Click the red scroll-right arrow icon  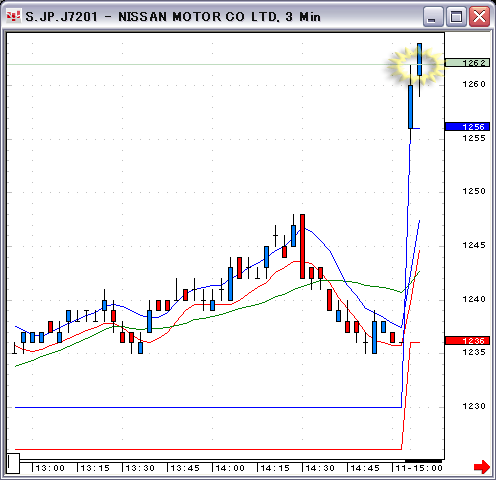[482, 467]
